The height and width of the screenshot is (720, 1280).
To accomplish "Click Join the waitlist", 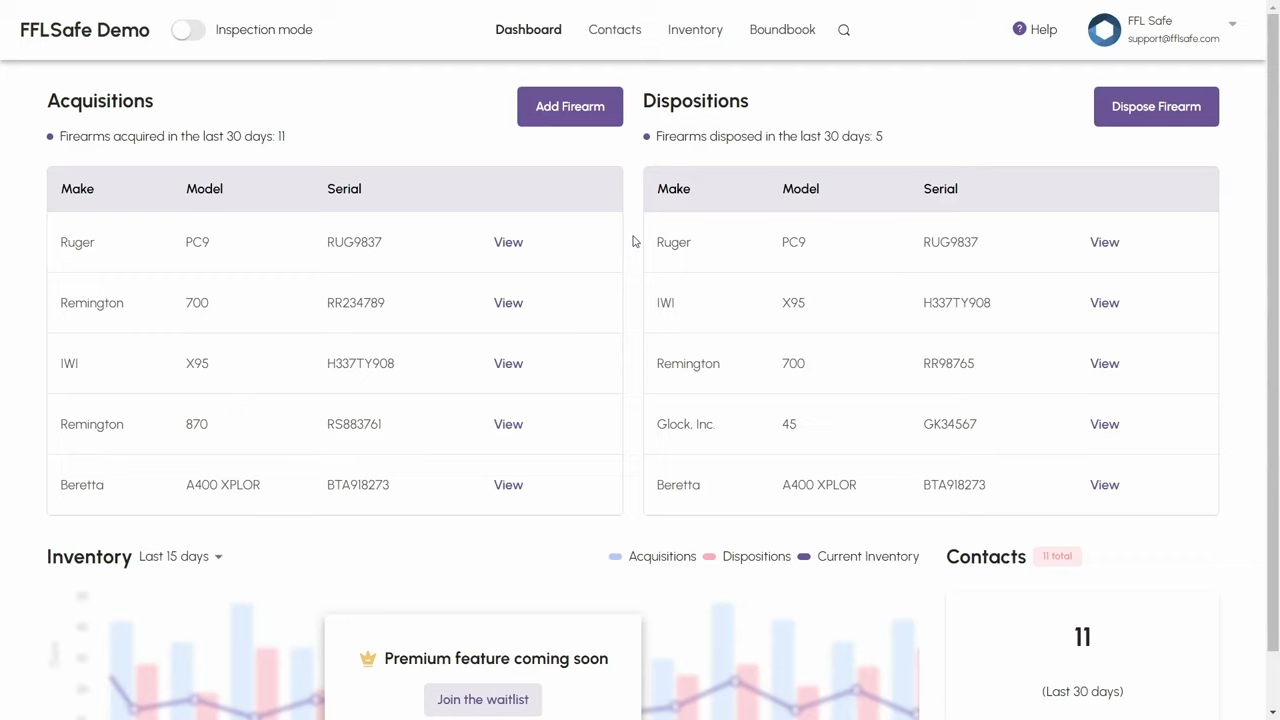I will coord(483,699).
